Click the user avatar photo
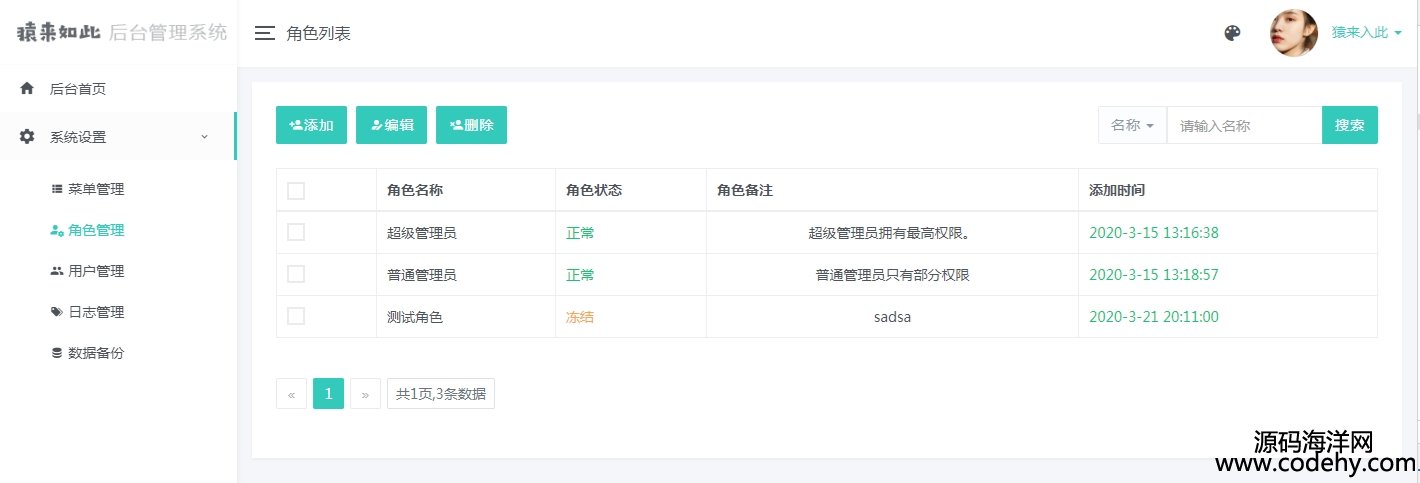 click(1294, 33)
